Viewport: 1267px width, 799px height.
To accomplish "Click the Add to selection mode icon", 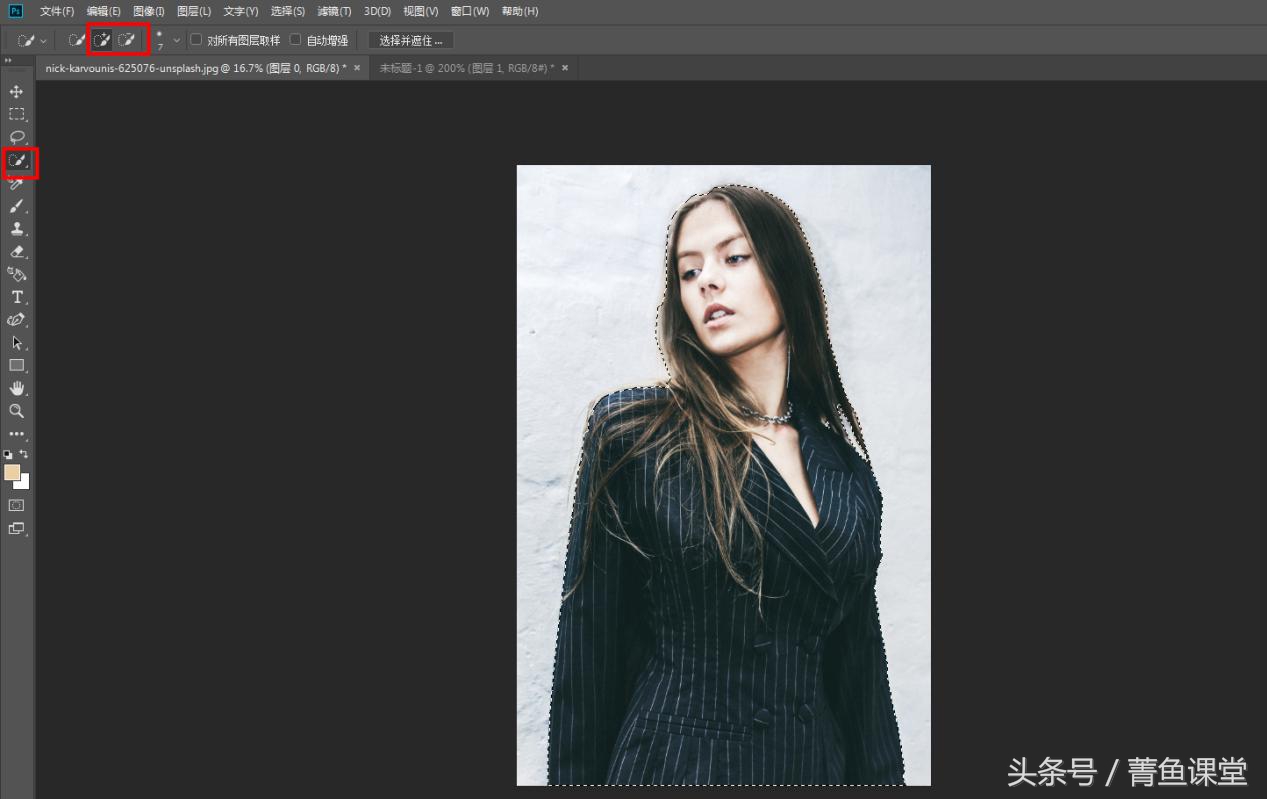I will (102, 40).
